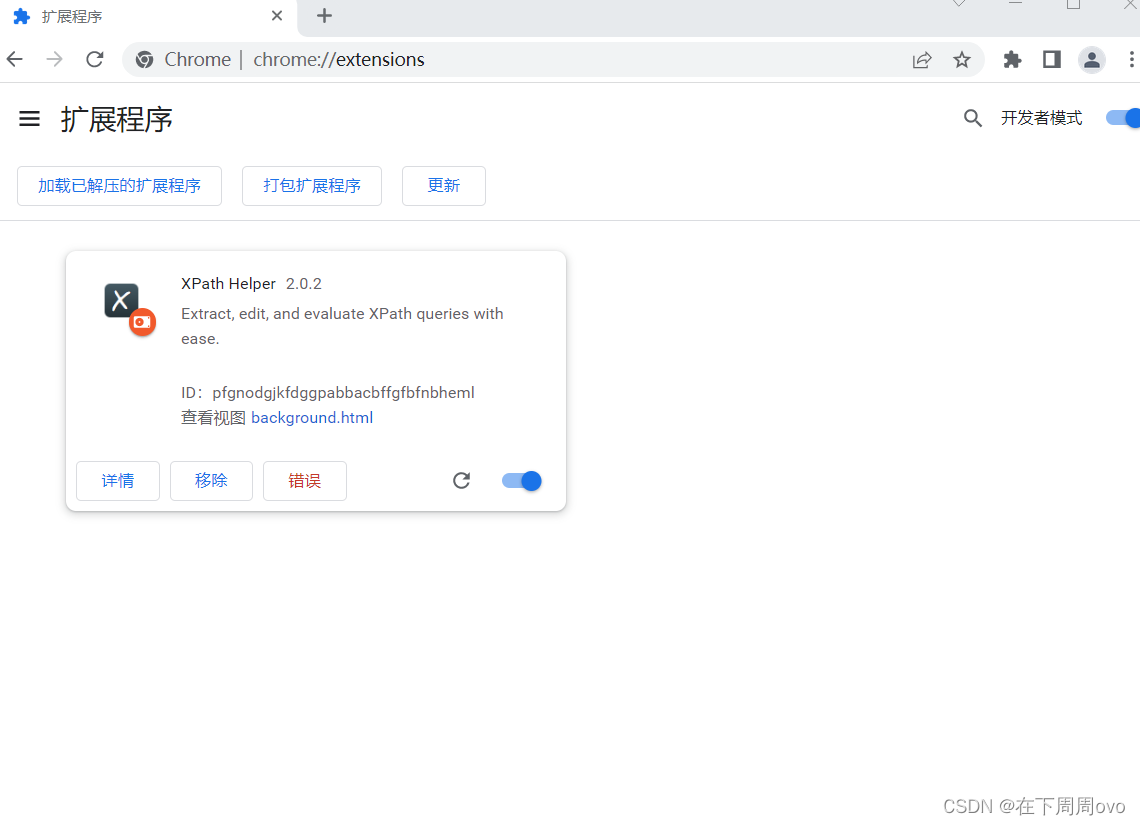Bookmark this page with the star icon
The height and width of the screenshot is (825, 1140).
(x=962, y=60)
